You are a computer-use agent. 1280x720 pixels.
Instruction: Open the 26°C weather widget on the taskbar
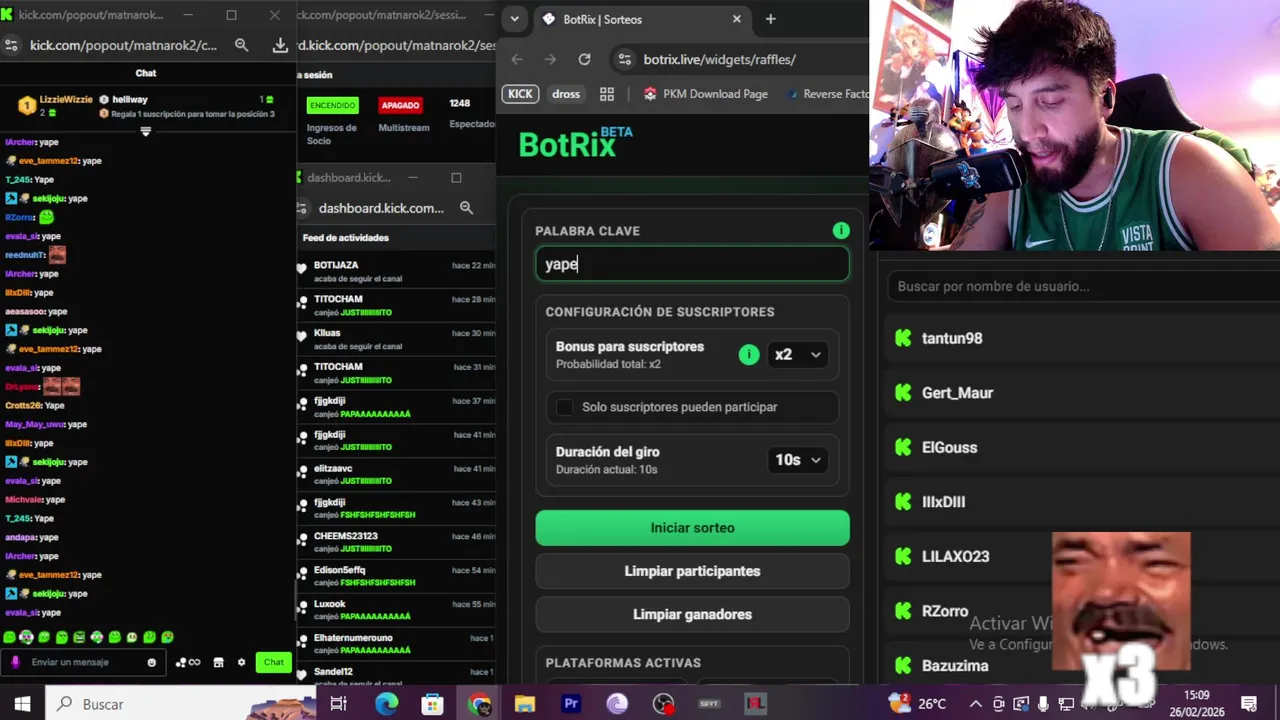pos(917,704)
